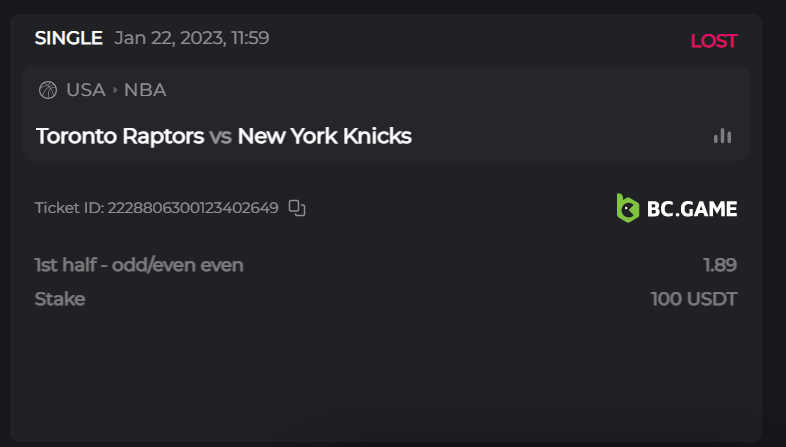The width and height of the screenshot is (786, 447).
Task: Click the Toronto Raptors team name
Action: pyautogui.click(x=120, y=136)
